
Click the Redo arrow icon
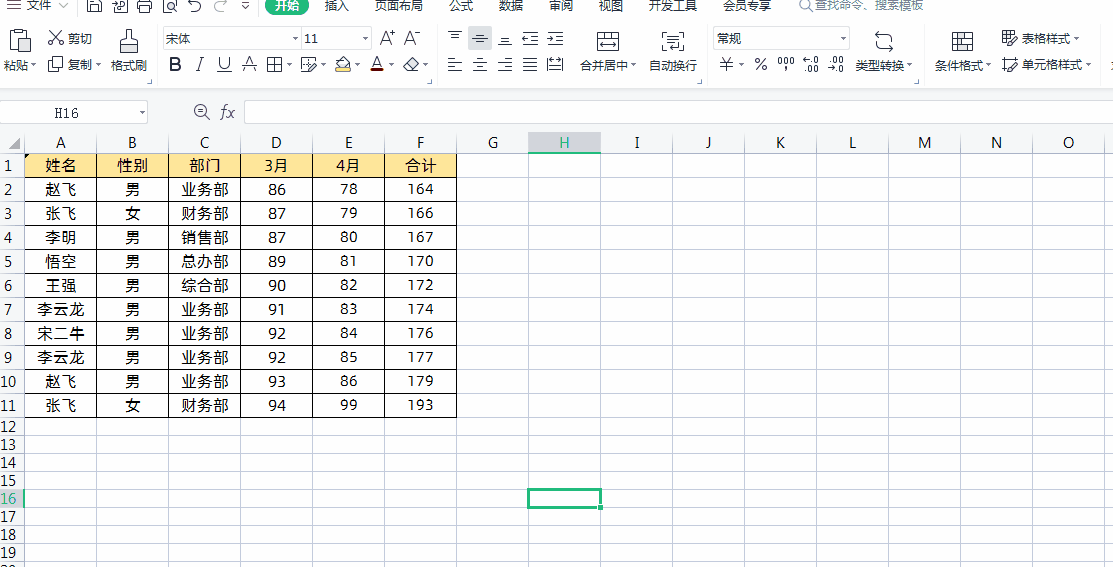click(x=219, y=6)
